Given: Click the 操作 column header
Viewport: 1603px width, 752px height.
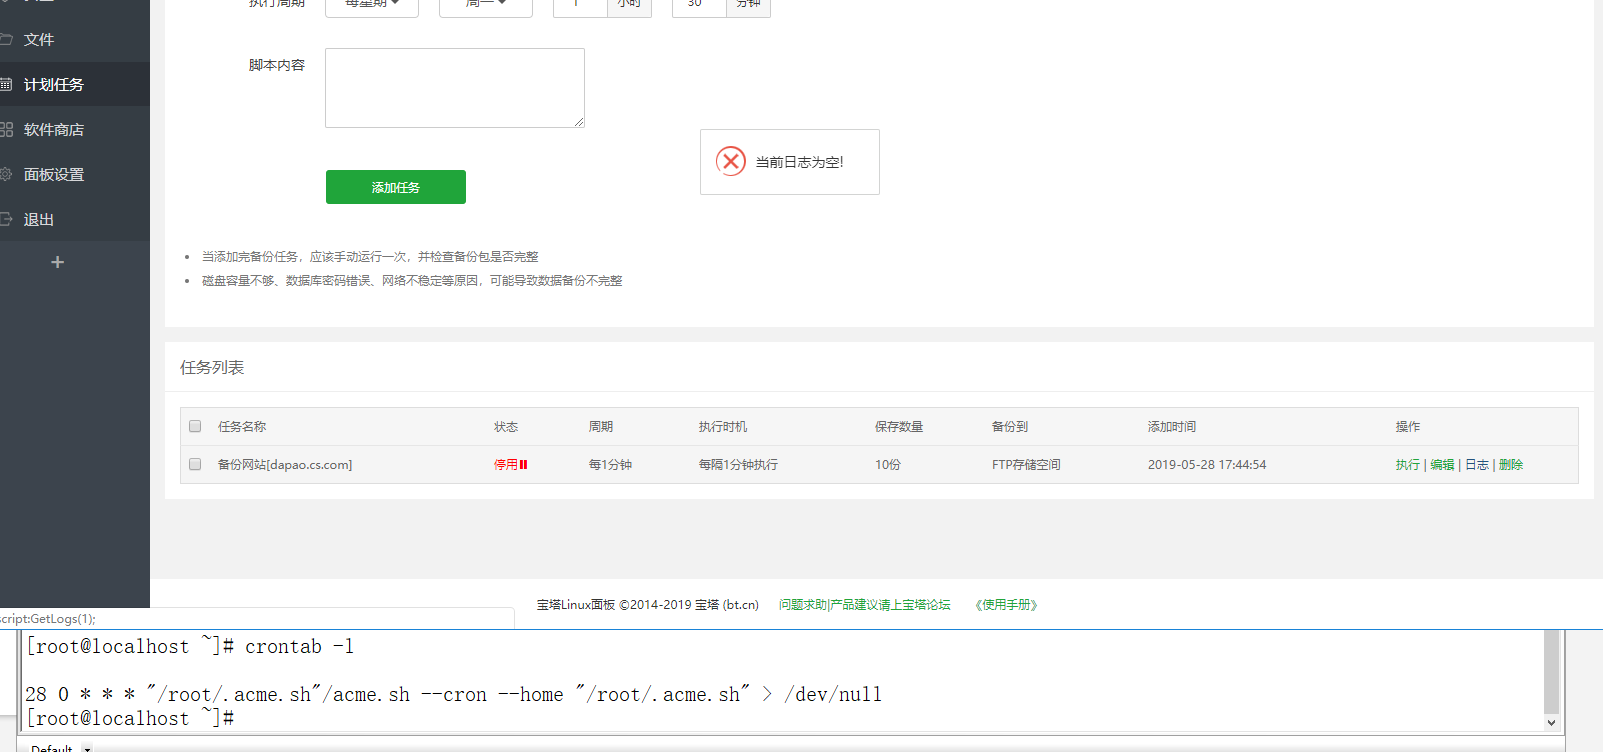Looking at the screenshot, I should coord(1408,427).
